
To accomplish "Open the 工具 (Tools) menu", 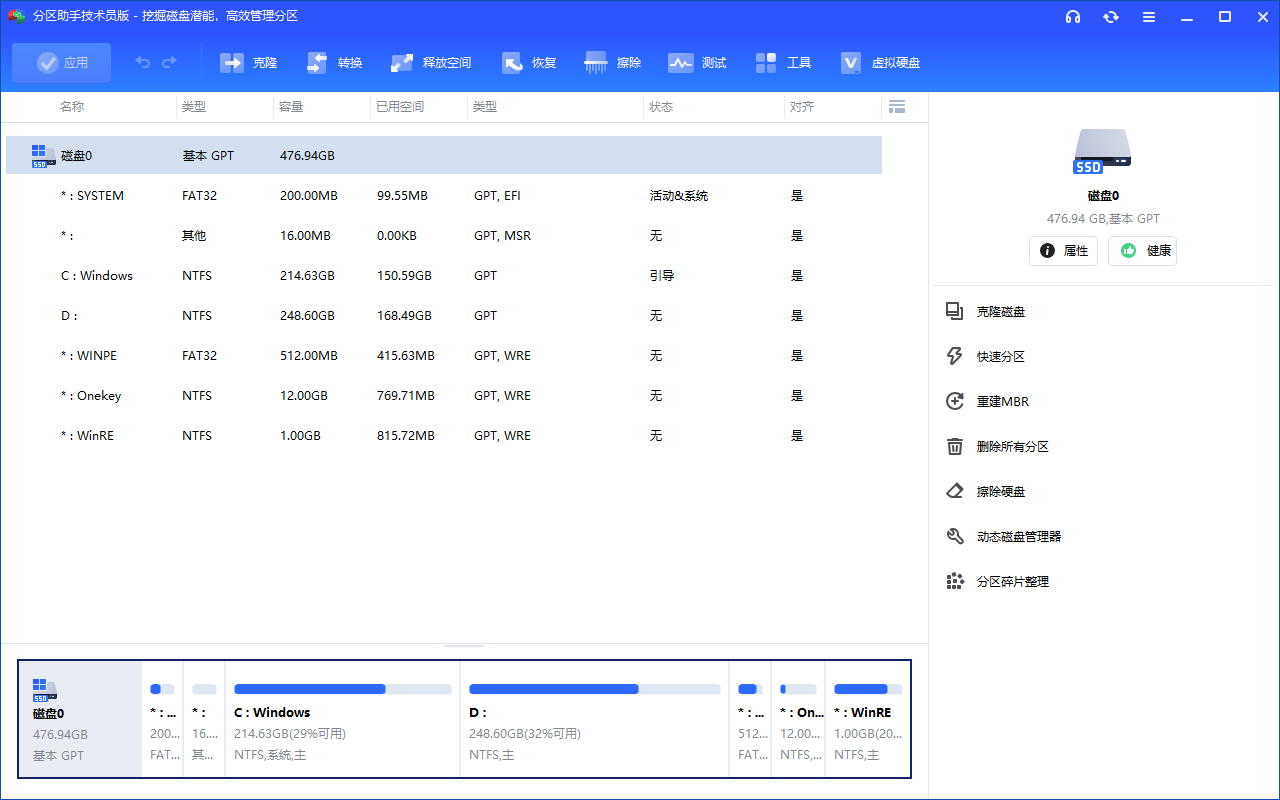I will coord(783,63).
